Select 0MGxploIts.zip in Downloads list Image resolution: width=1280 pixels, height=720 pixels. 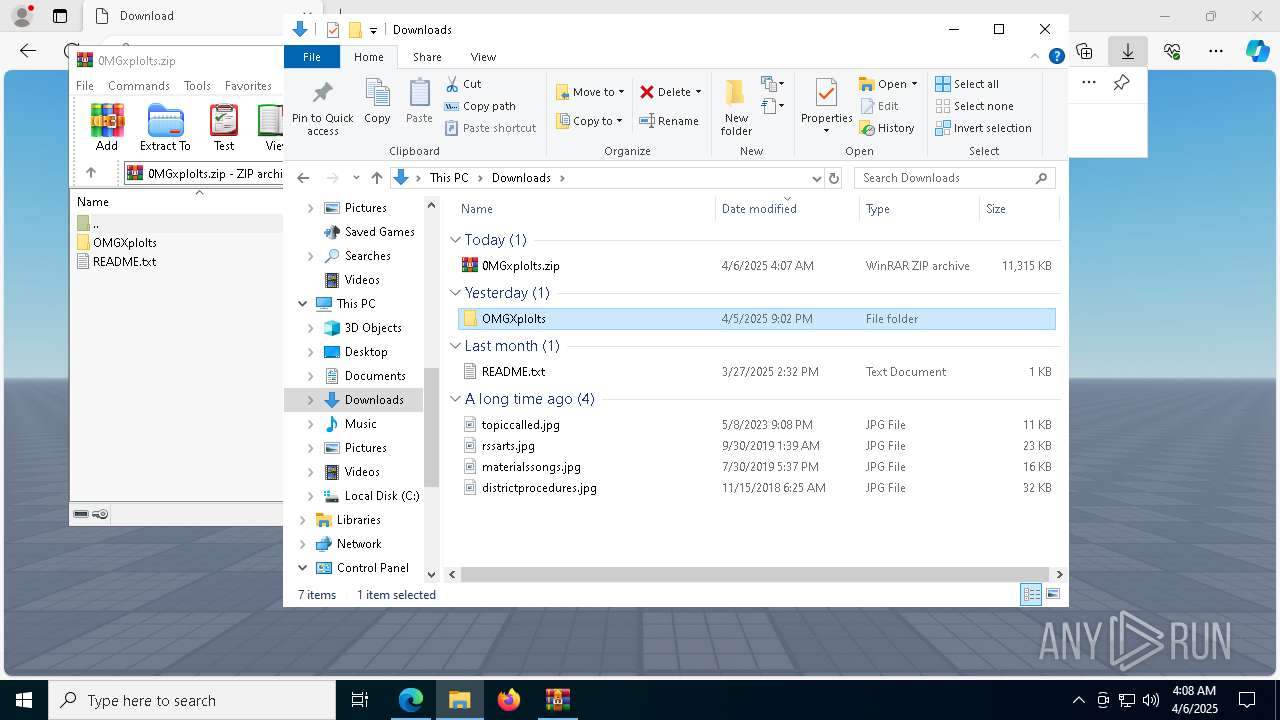pyautogui.click(x=757, y=266)
